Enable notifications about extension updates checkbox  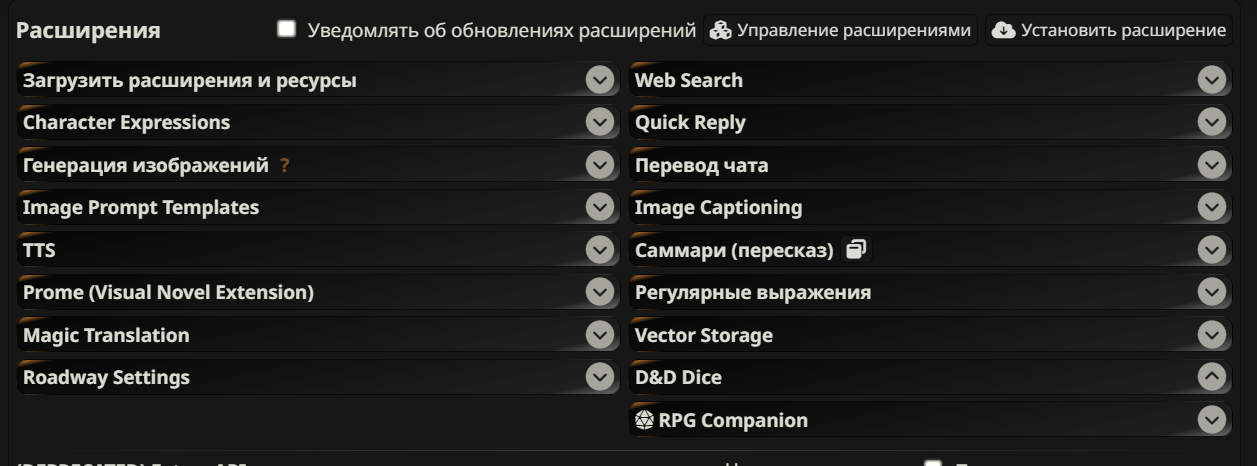coord(287,30)
